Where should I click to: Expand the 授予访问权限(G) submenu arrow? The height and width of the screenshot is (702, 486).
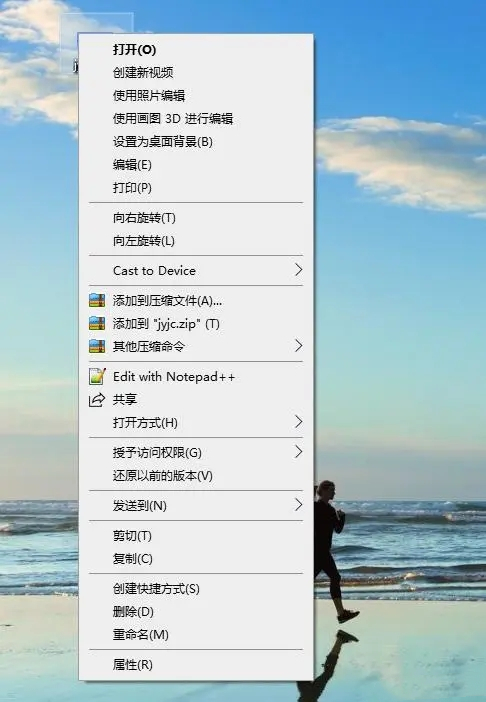298,452
